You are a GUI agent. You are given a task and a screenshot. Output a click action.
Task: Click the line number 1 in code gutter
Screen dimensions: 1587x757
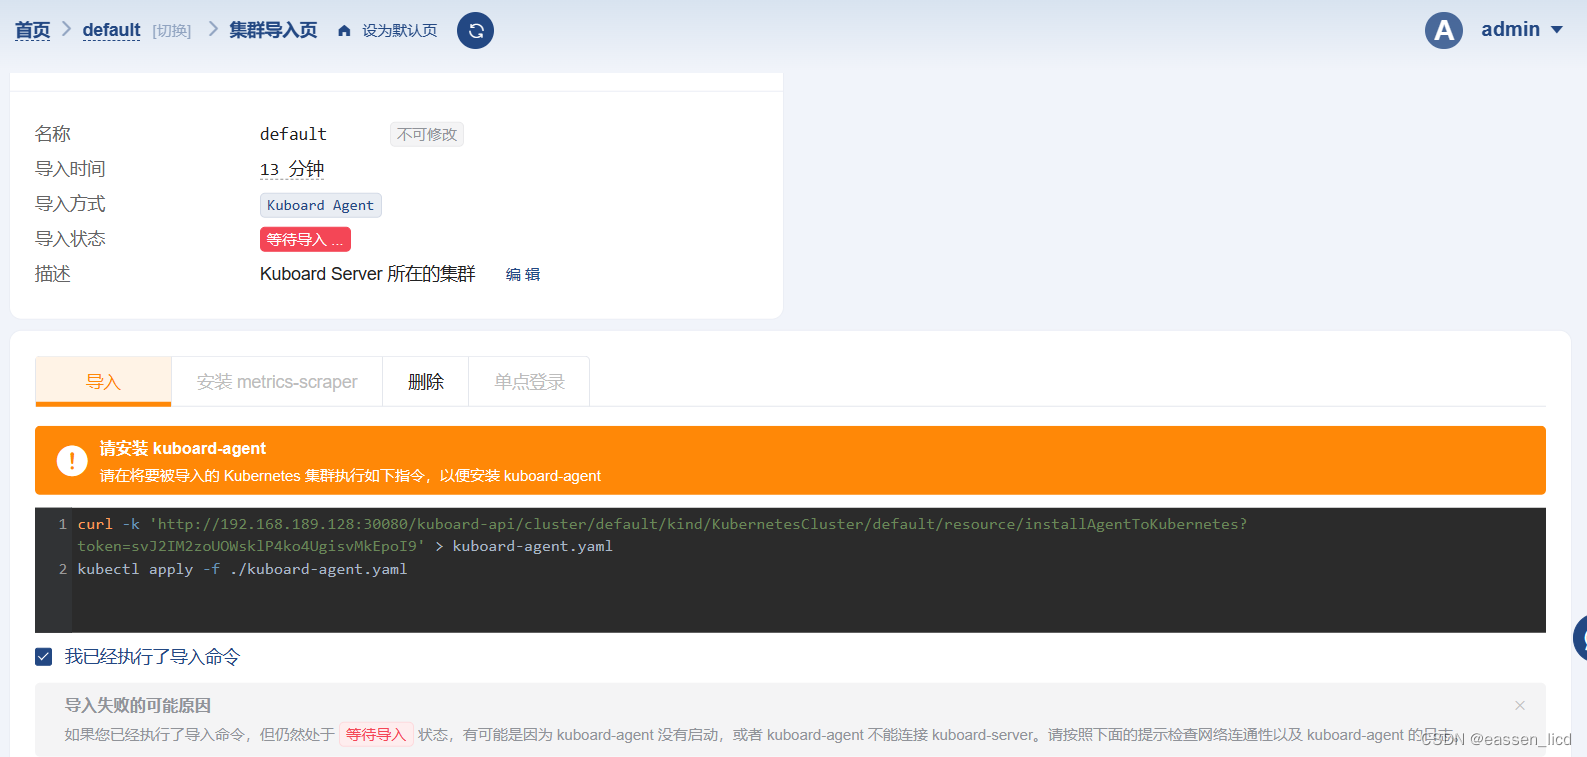[x=62, y=524]
